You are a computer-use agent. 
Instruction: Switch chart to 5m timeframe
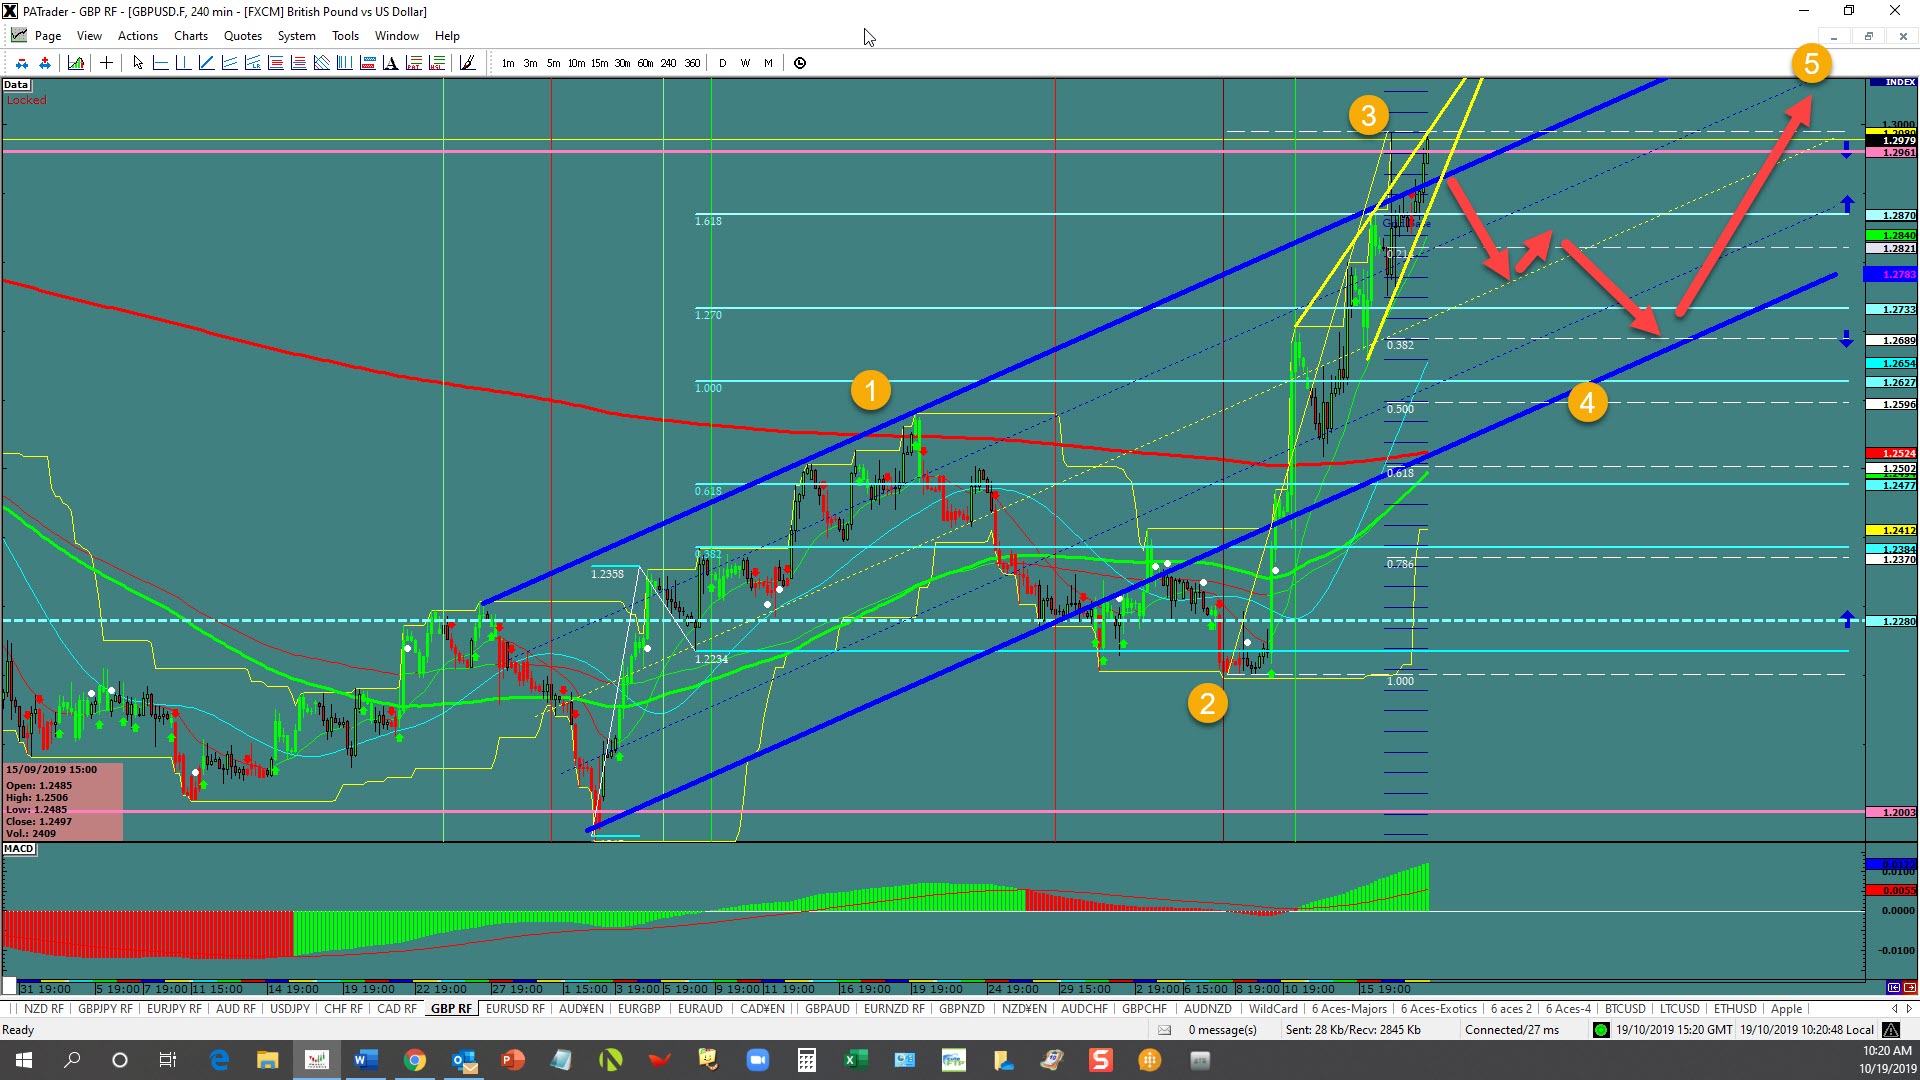click(x=553, y=63)
